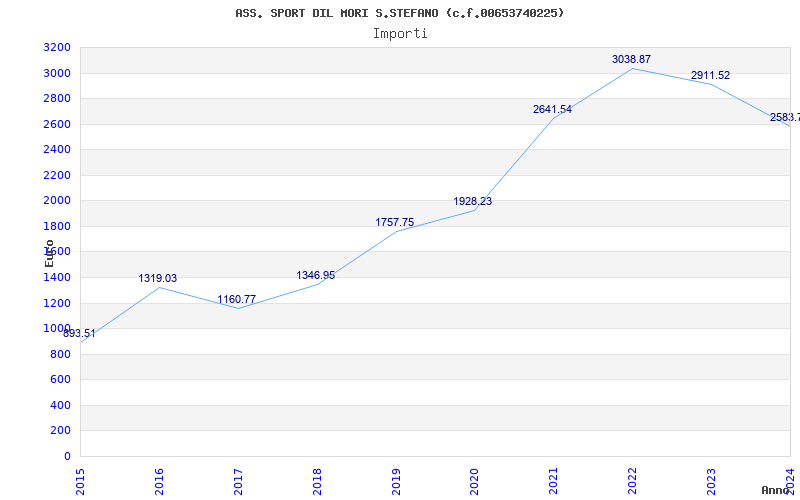Click the y-axis value 3200
Image resolution: width=800 pixels, height=500 pixels.
pos(57,48)
